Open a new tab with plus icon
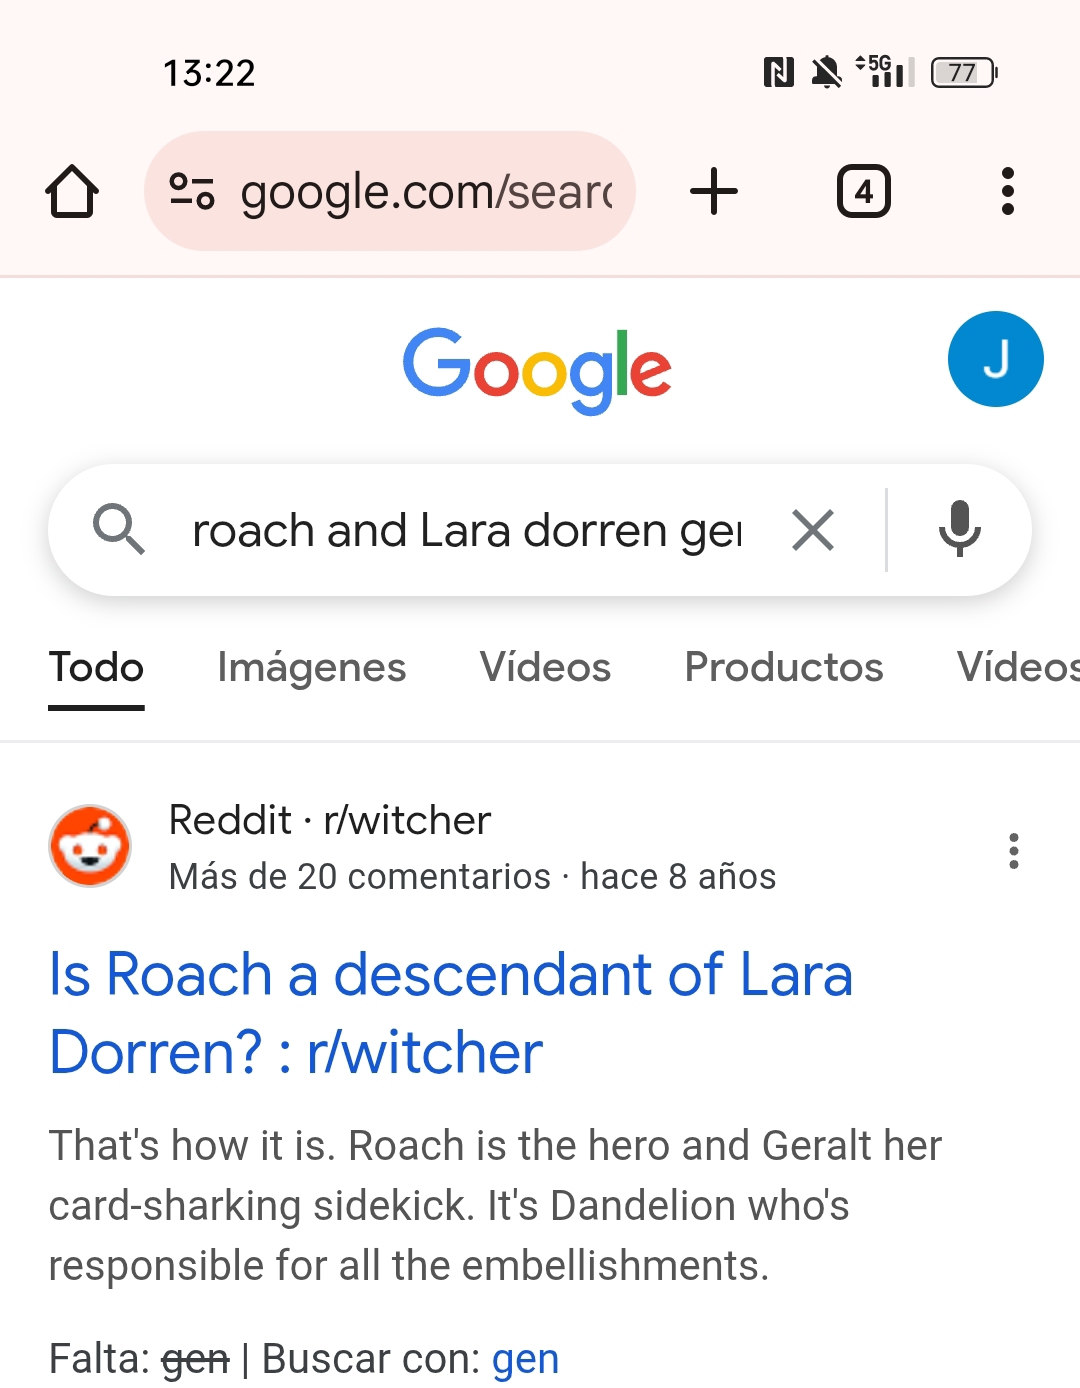This screenshot has height=1388, width=1080. (714, 191)
